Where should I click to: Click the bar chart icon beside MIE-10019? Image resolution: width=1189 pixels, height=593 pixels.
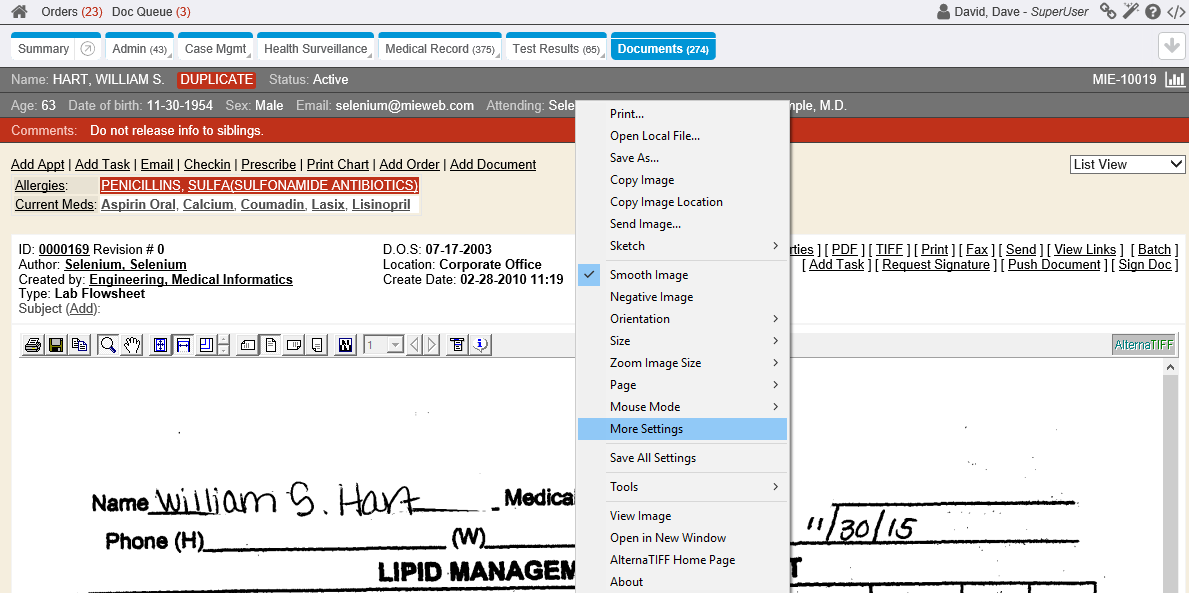click(x=1174, y=80)
